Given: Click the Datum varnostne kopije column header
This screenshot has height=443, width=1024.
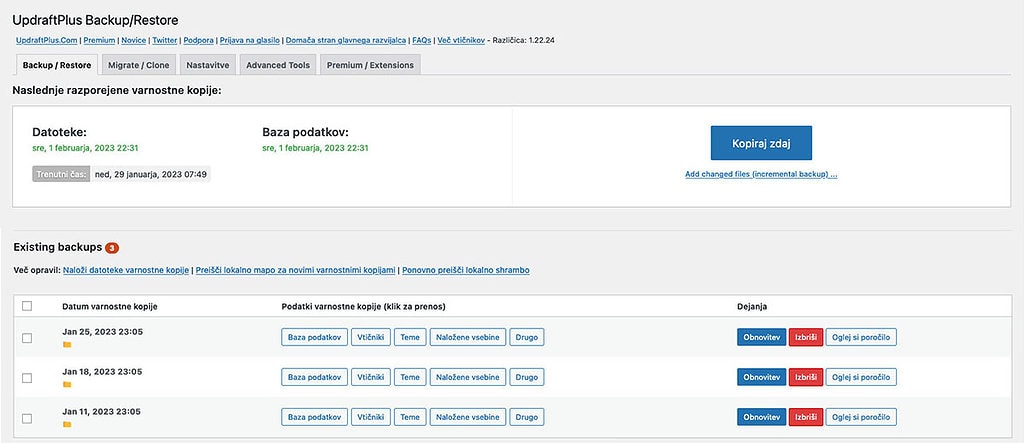Looking at the screenshot, I should (x=110, y=306).
